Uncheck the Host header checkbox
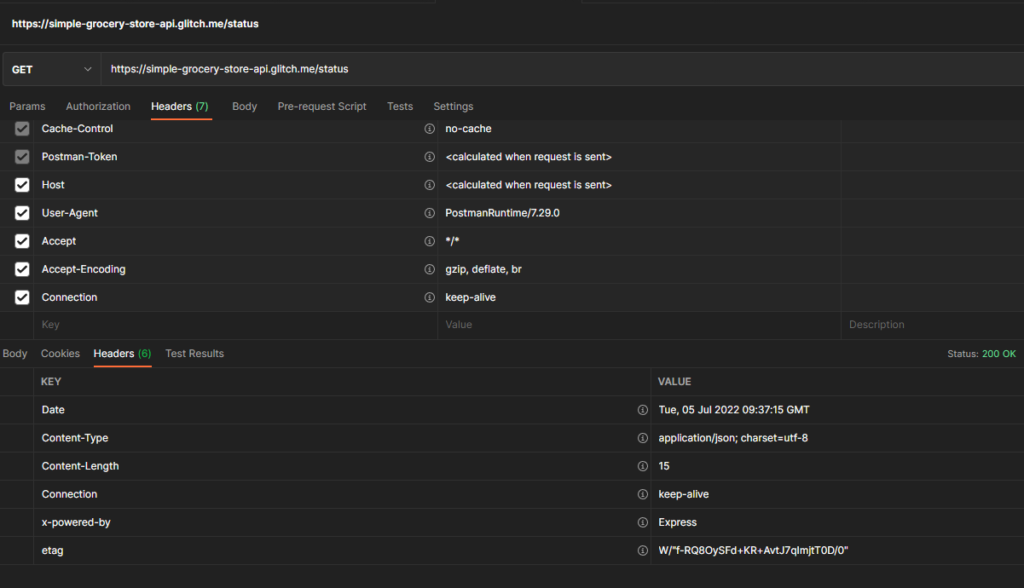 [22, 185]
